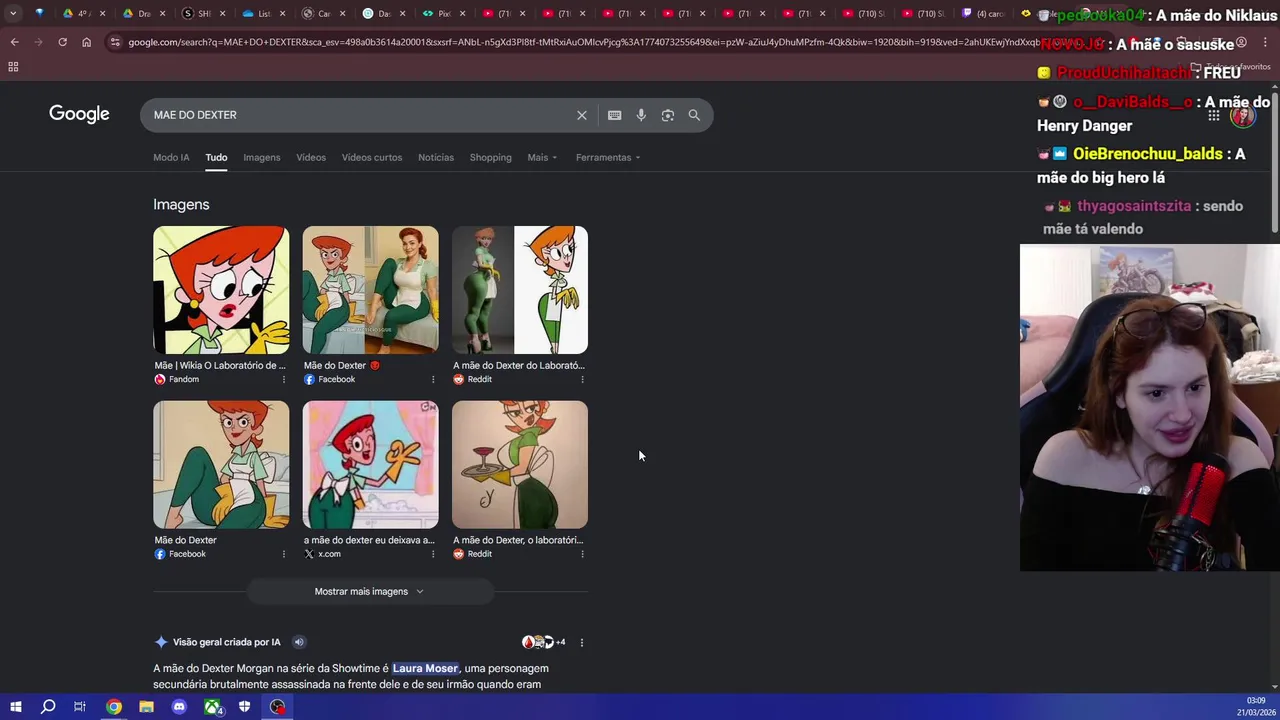Switch to Notícias search tab
This screenshot has height=720, width=1280.
[436, 157]
